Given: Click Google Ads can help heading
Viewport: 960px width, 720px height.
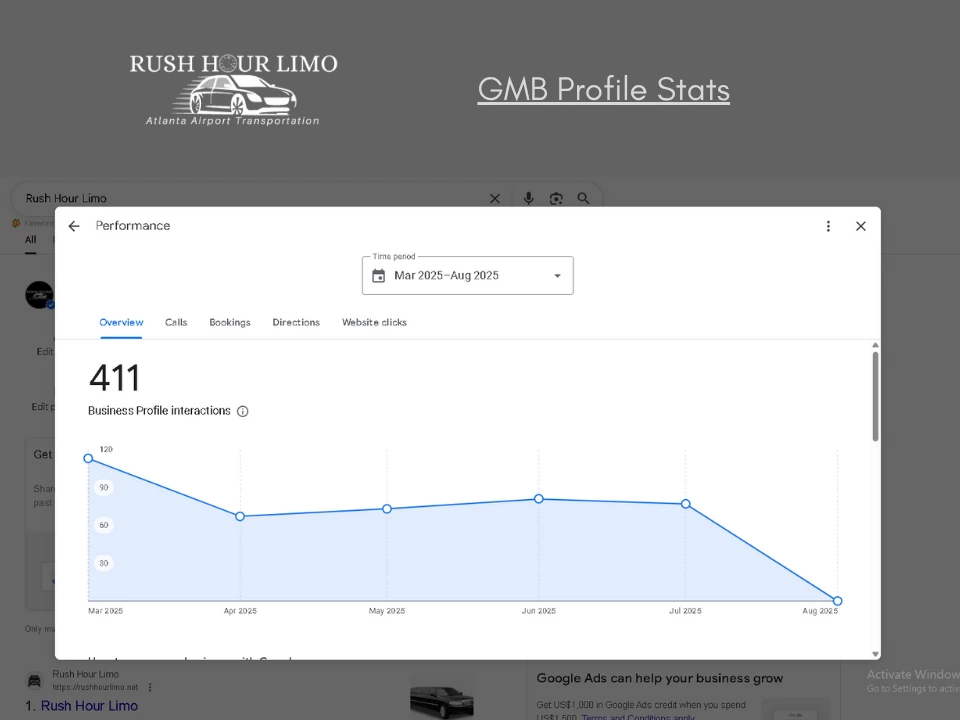Looking at the screenshot, I should tap(659, 678).
